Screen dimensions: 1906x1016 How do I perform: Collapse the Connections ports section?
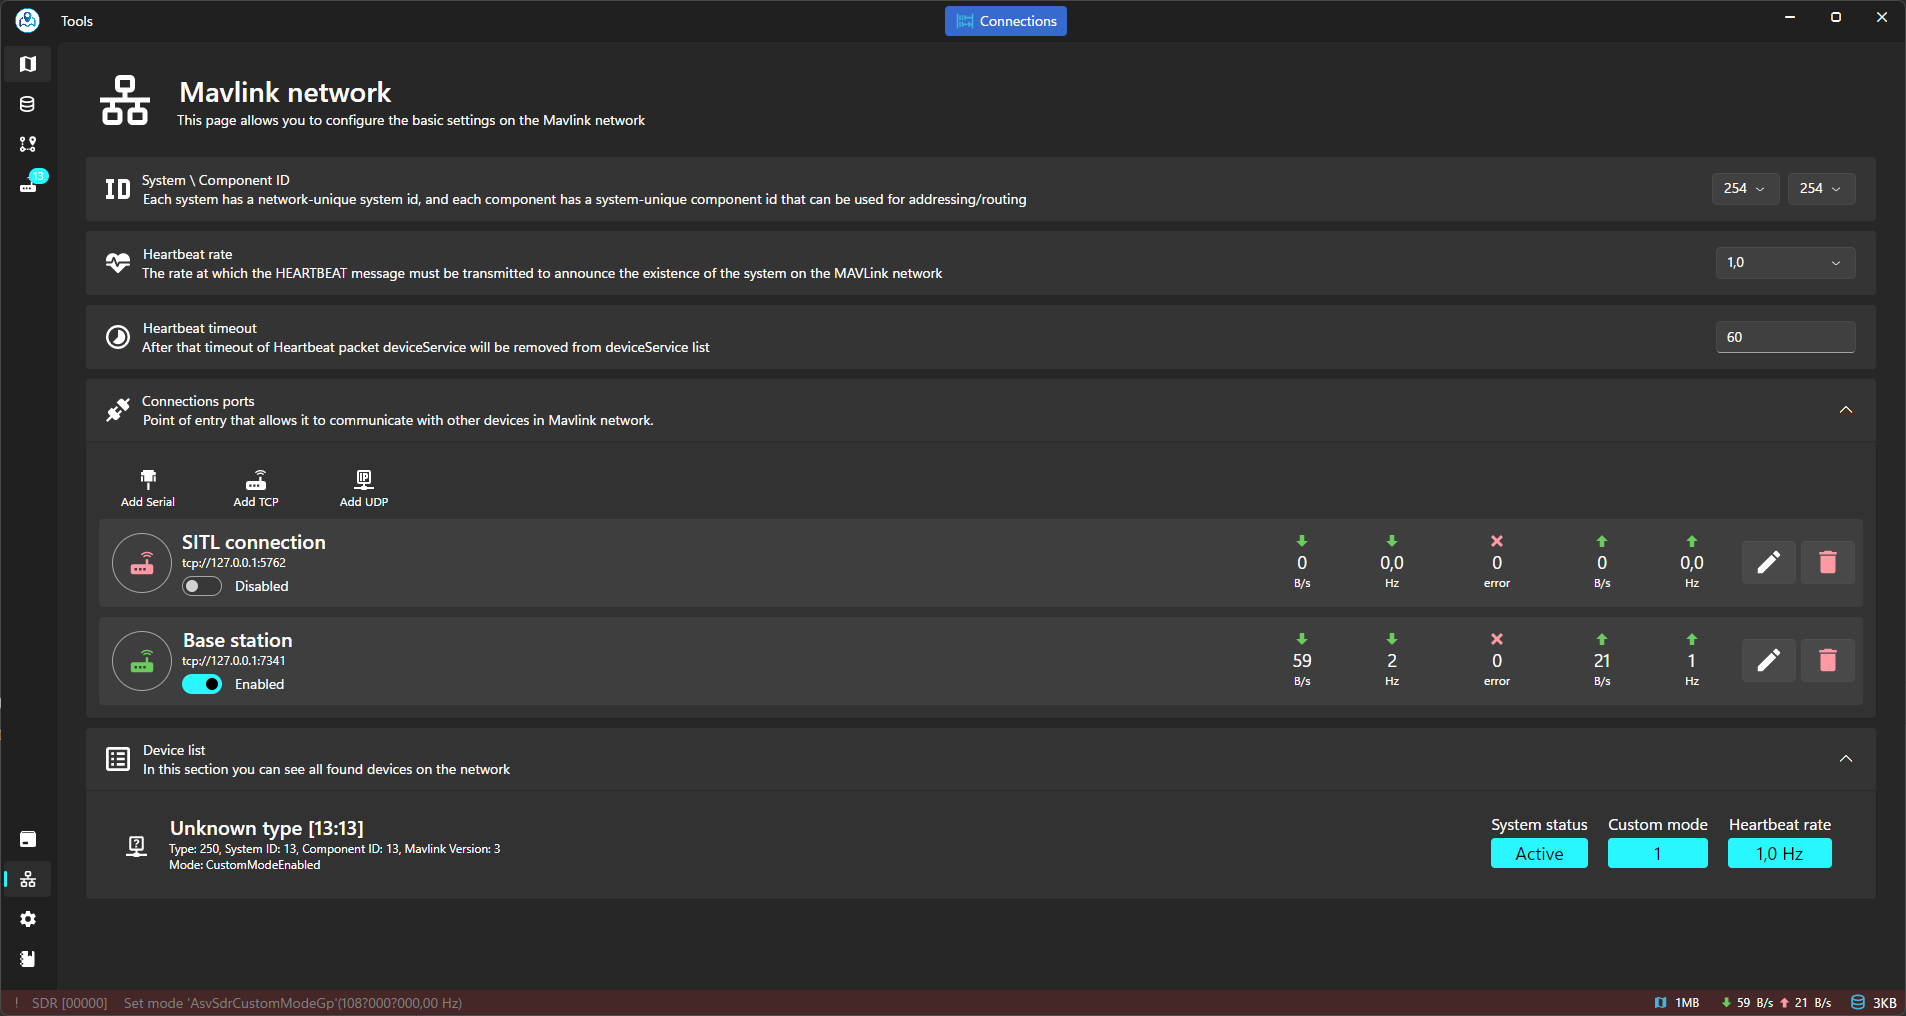[1845, 410]
